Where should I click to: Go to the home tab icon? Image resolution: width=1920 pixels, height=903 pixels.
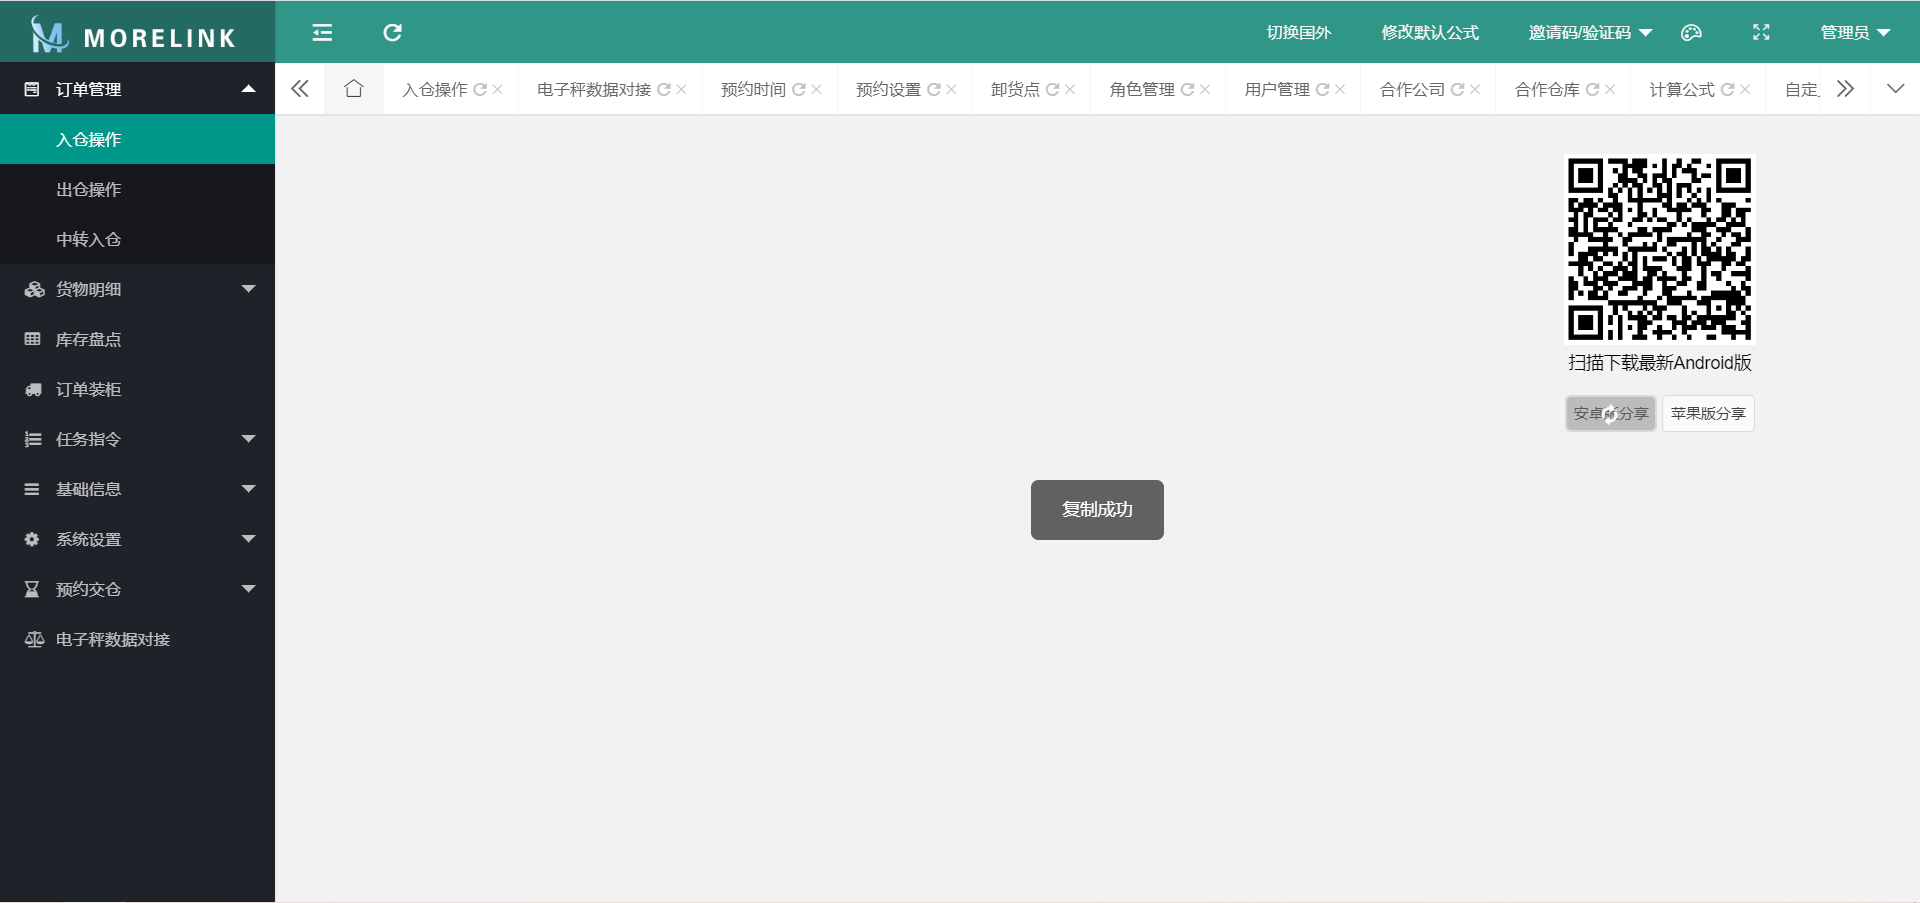pos(353,89)
